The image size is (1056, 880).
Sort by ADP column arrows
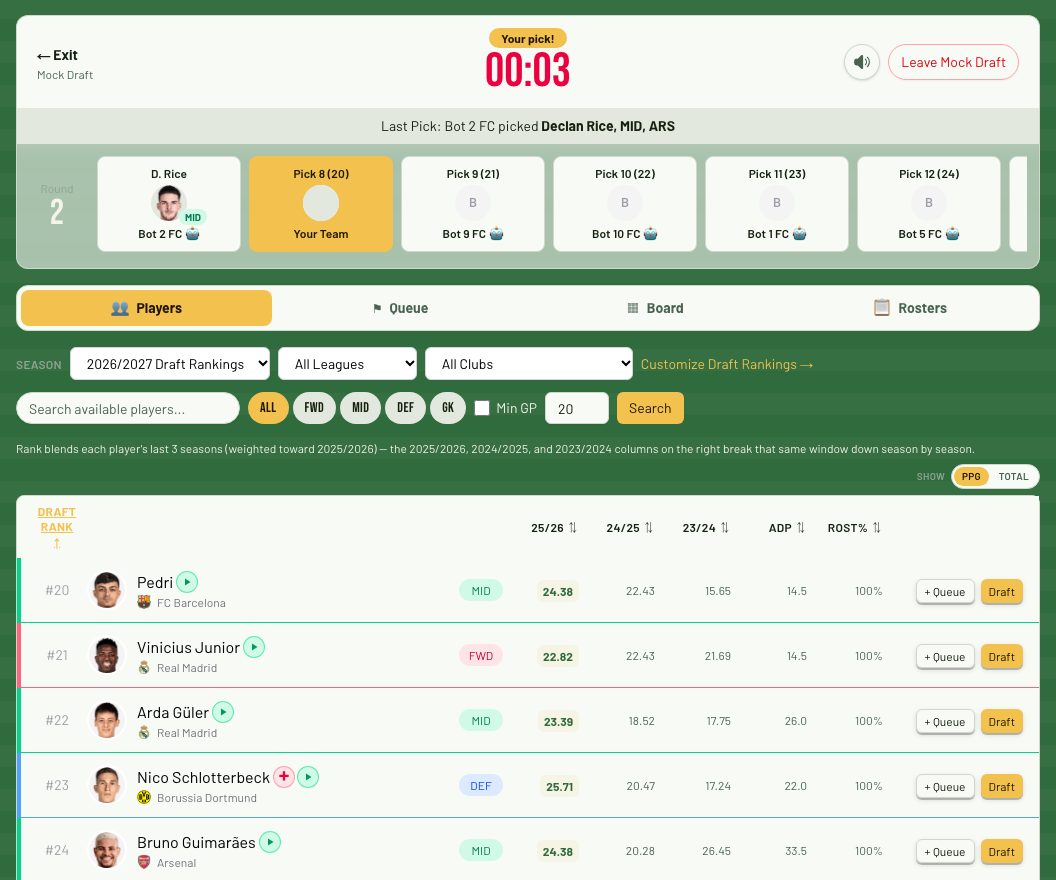(x=801, y=528)
